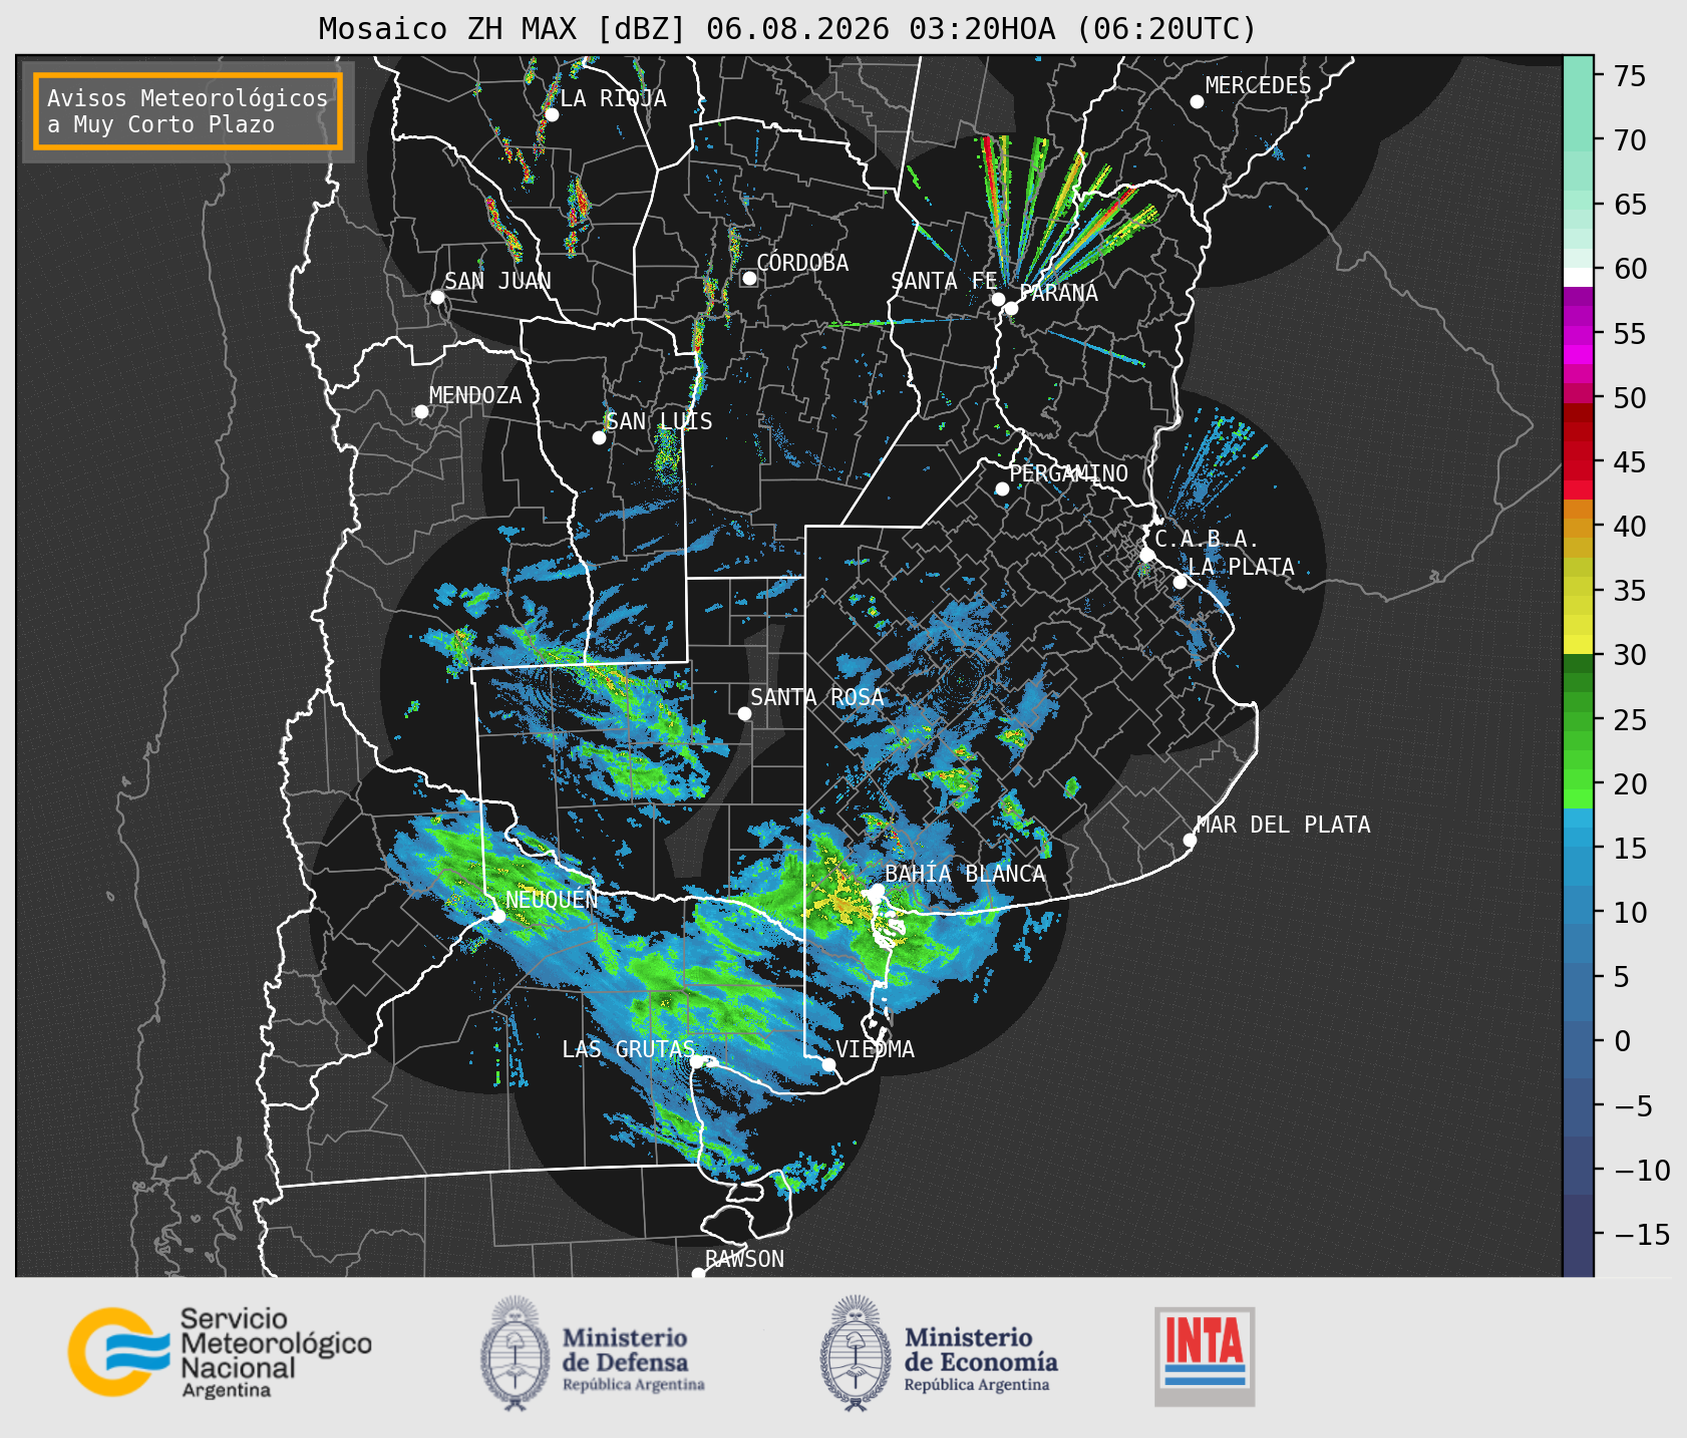
Task: Click the Las Grutas label on the map
Action: pos(628,1049)
